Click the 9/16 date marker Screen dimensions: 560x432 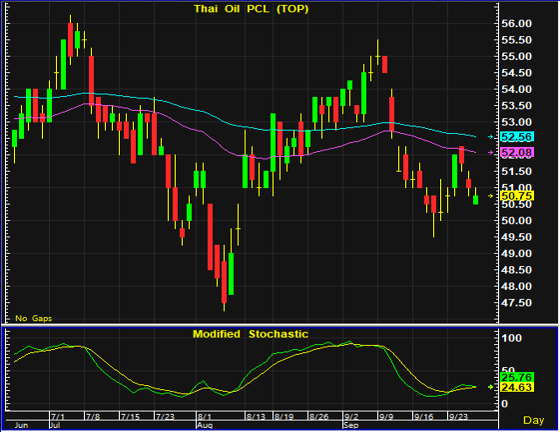pyautogui.click(x=423, y=417)
